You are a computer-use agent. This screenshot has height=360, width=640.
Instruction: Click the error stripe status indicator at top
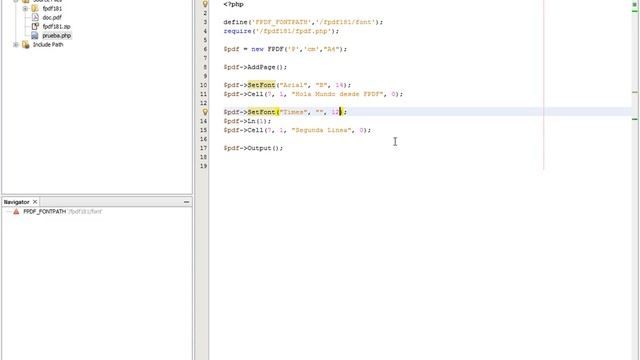click(635, 4)
